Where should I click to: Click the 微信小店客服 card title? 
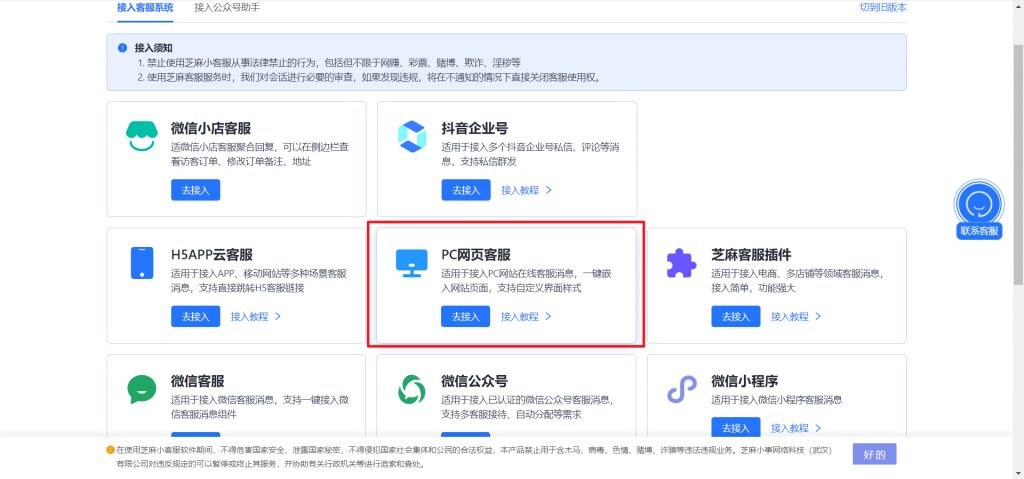211,128
